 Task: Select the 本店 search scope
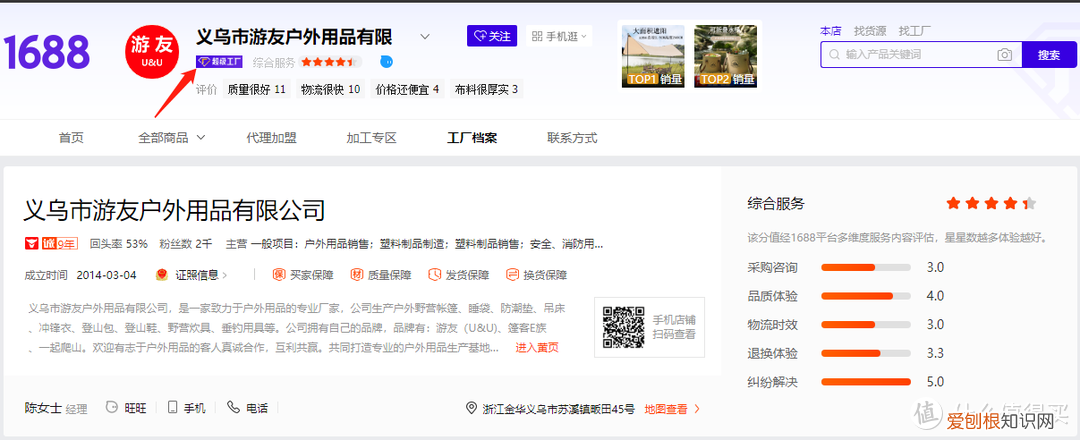831,31
